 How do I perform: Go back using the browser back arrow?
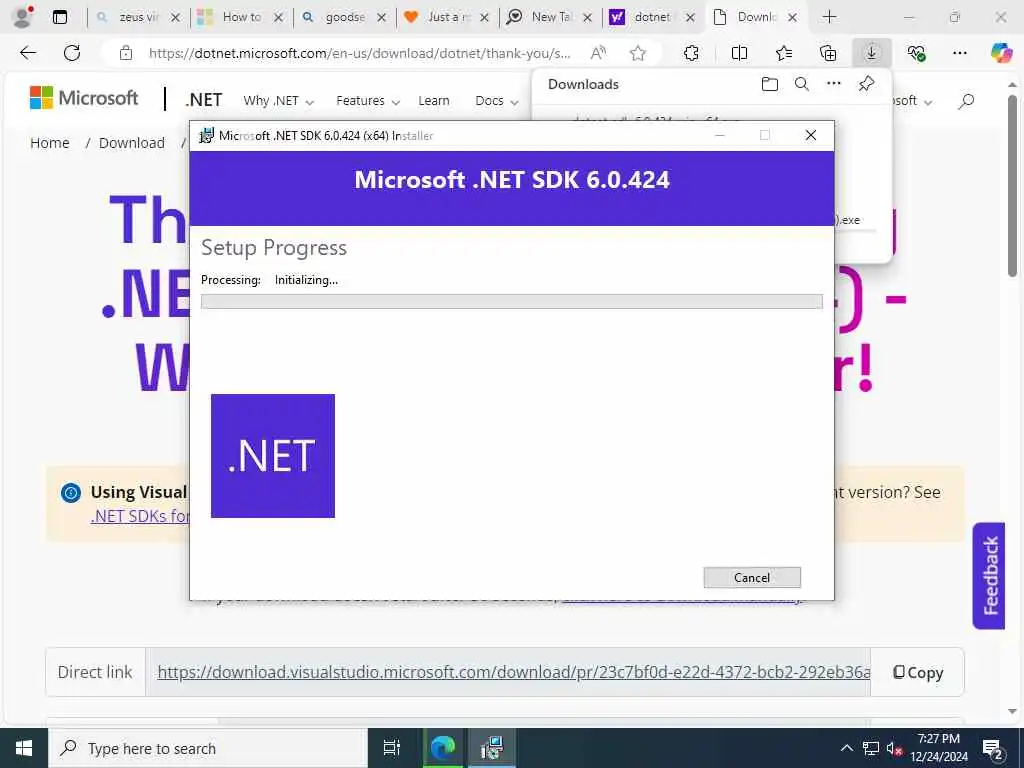(x=28, y=53)
